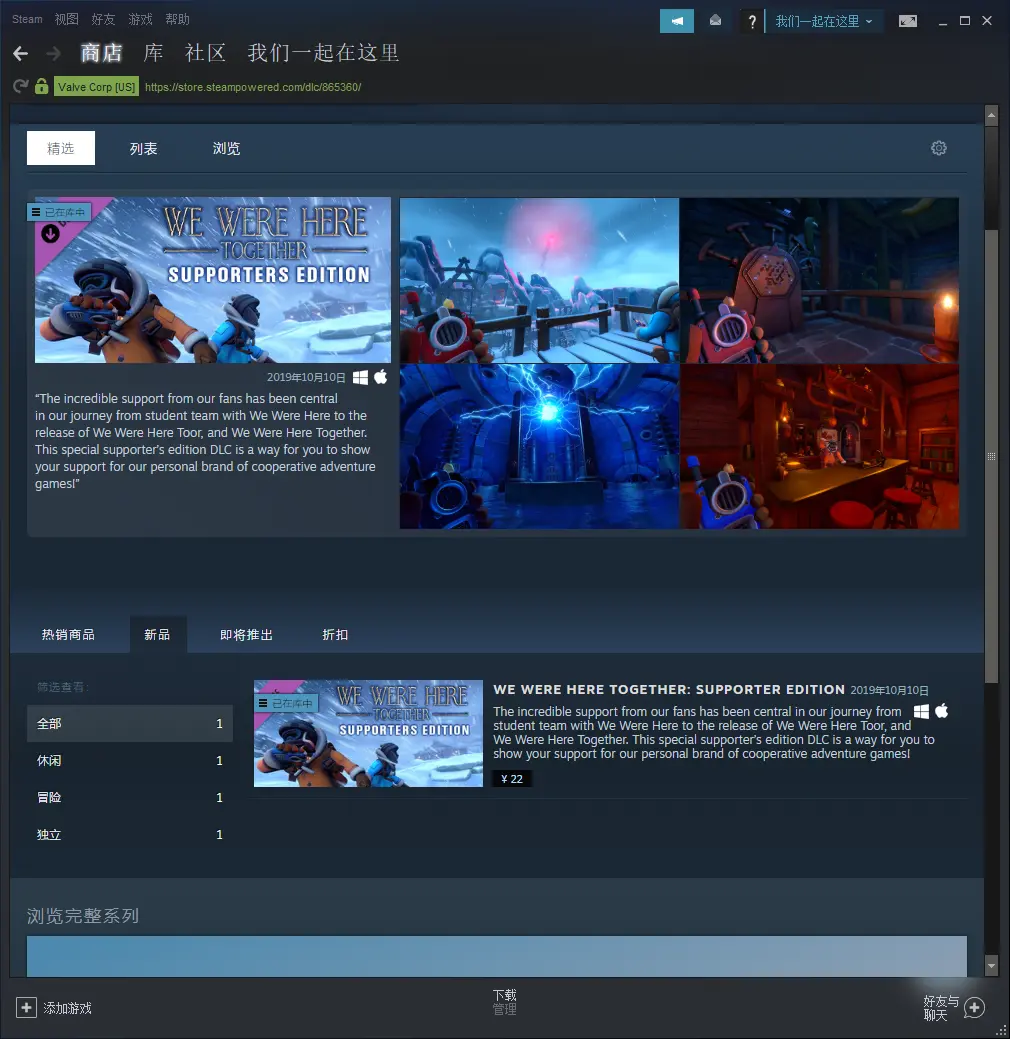
Task: Select the 新品 tab
Action: 157,635
